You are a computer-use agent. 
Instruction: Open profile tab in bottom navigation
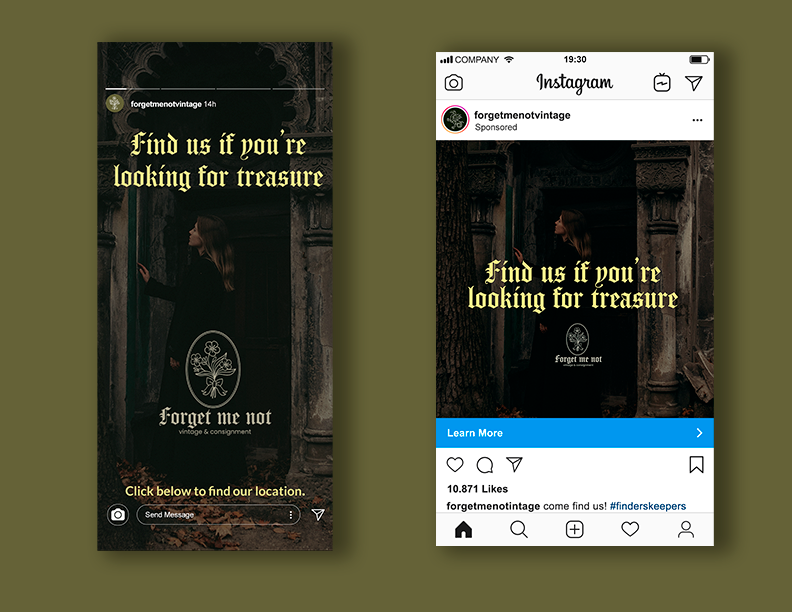coord(685,529)
